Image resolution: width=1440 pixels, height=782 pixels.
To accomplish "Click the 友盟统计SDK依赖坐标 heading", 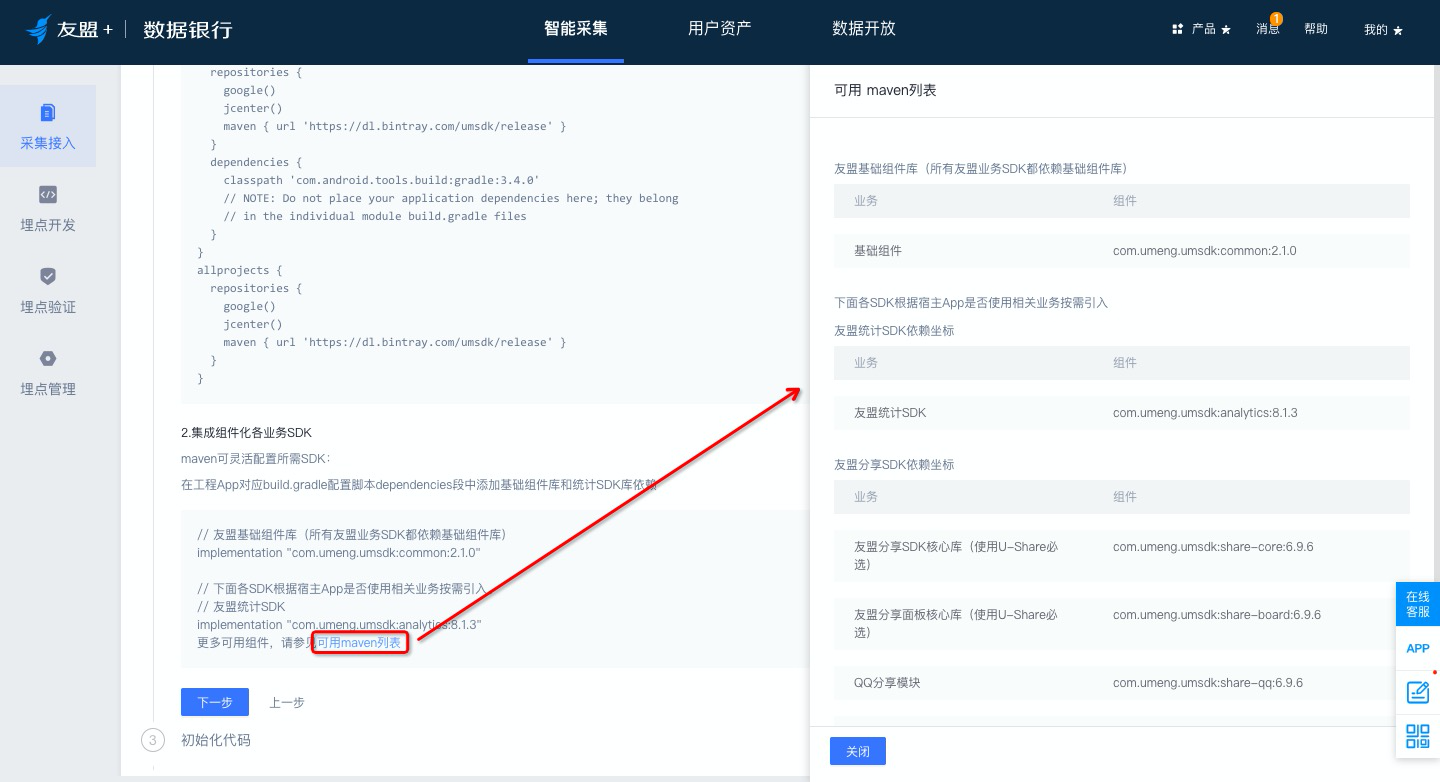I will (x=894, y=331).
